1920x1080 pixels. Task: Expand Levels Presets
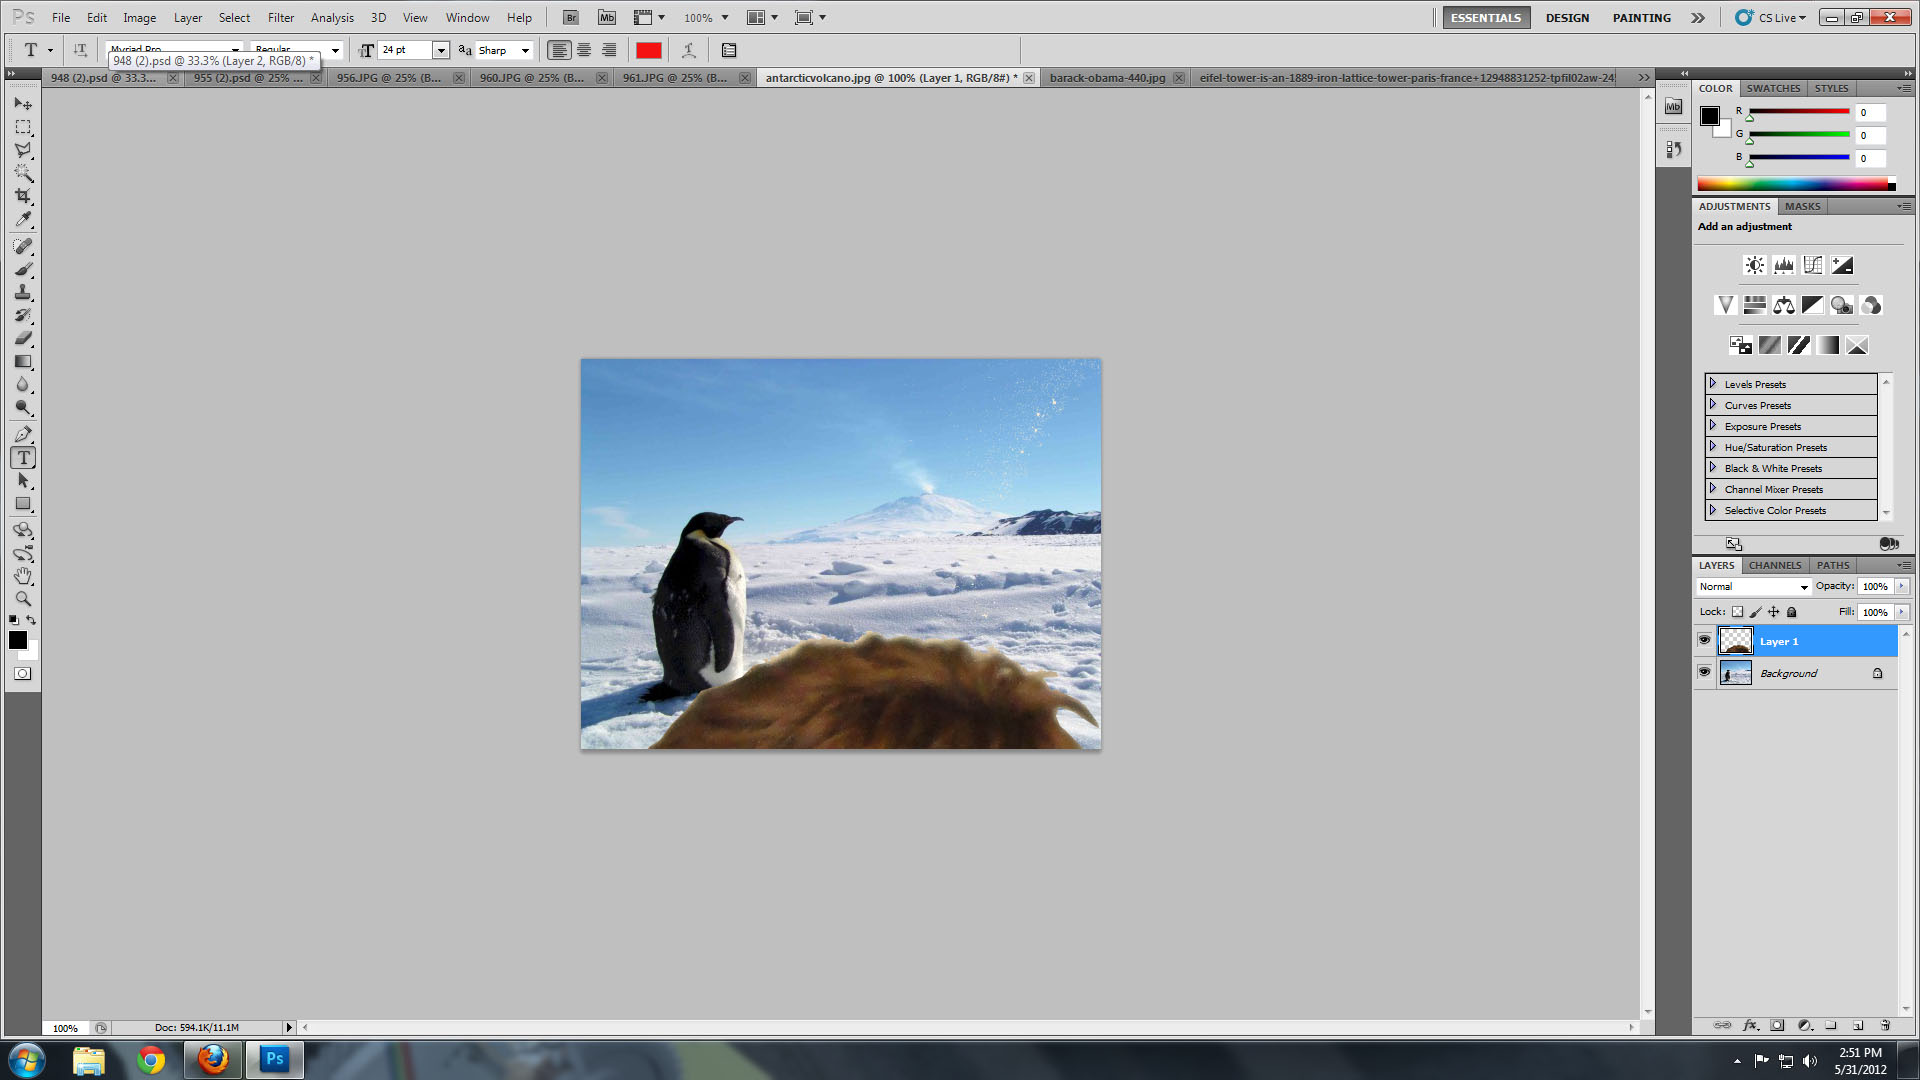pyautogui.click(x=1713, y=383)
